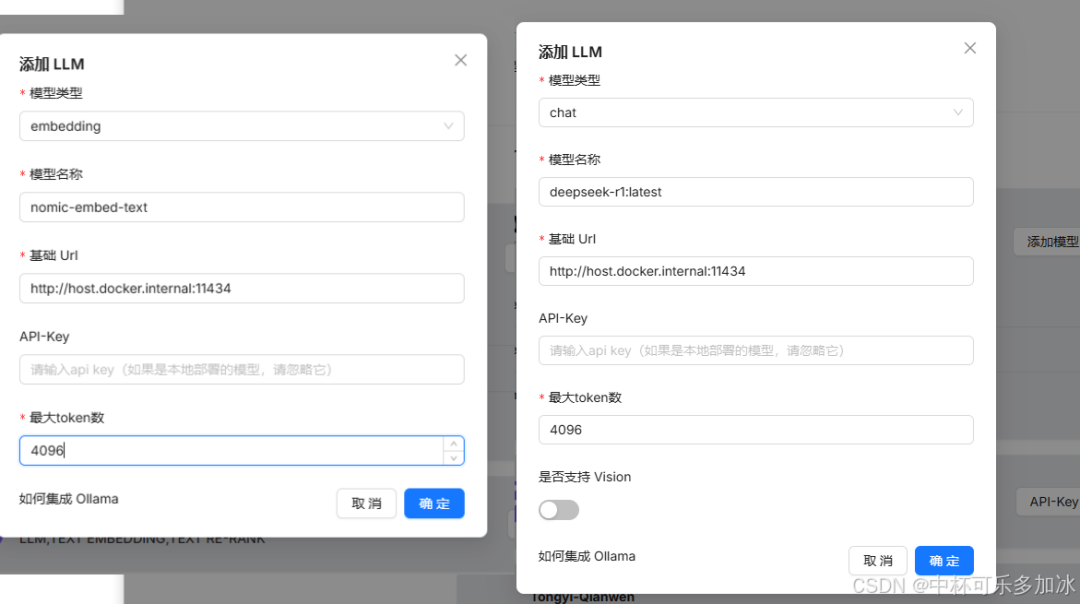Expand the model type dropdown showing embedding
The image size is (1080, 604).
coord(241,126)
